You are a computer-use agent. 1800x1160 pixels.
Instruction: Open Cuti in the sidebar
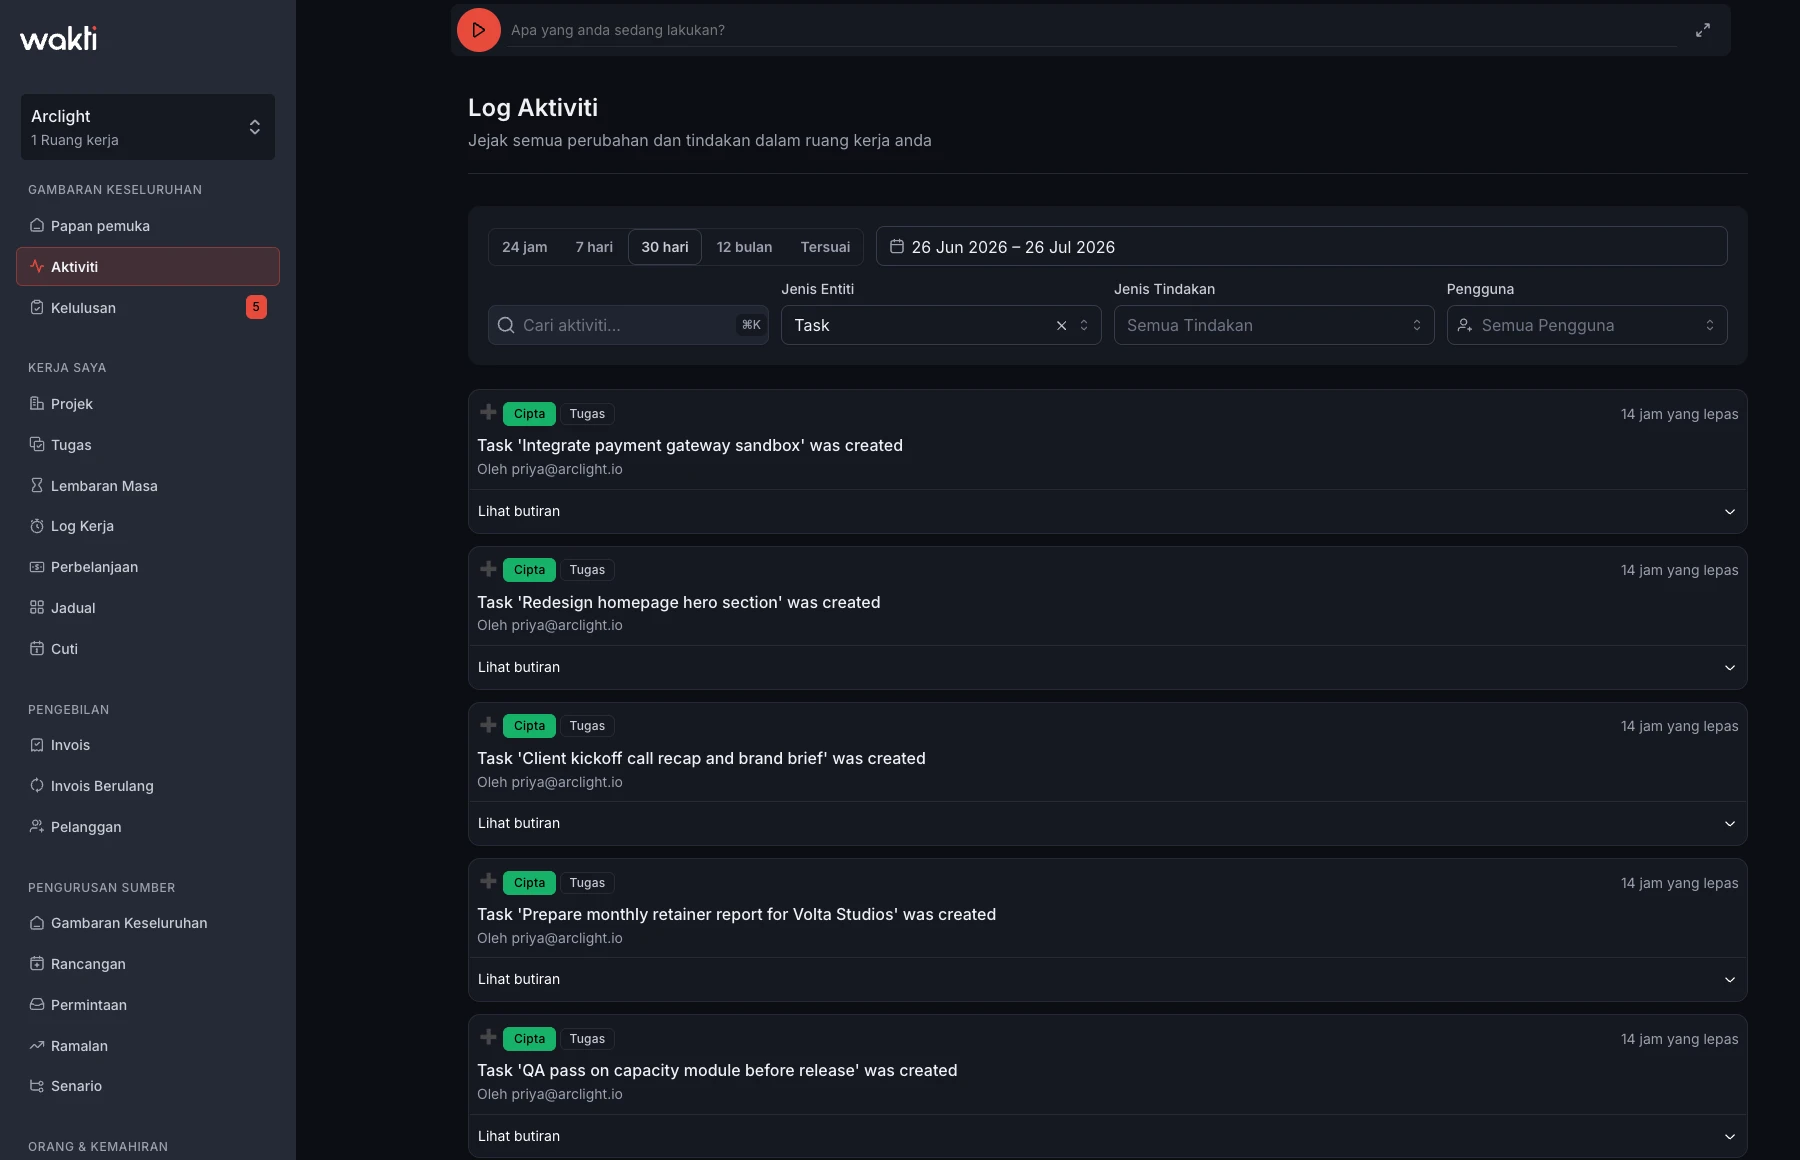pos(148,649)
